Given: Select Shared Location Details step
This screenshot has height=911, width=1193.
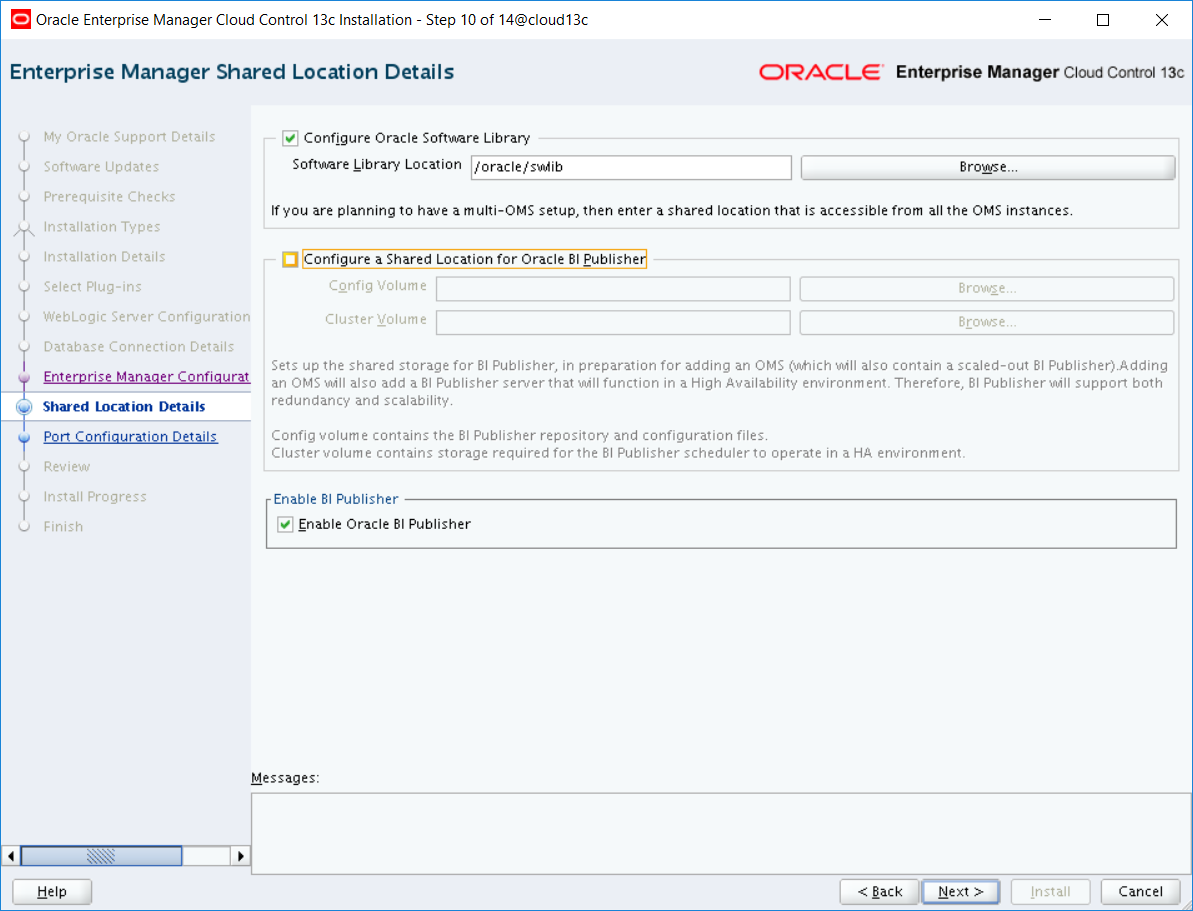Looking at the screenshot, I should click(124, 407).
